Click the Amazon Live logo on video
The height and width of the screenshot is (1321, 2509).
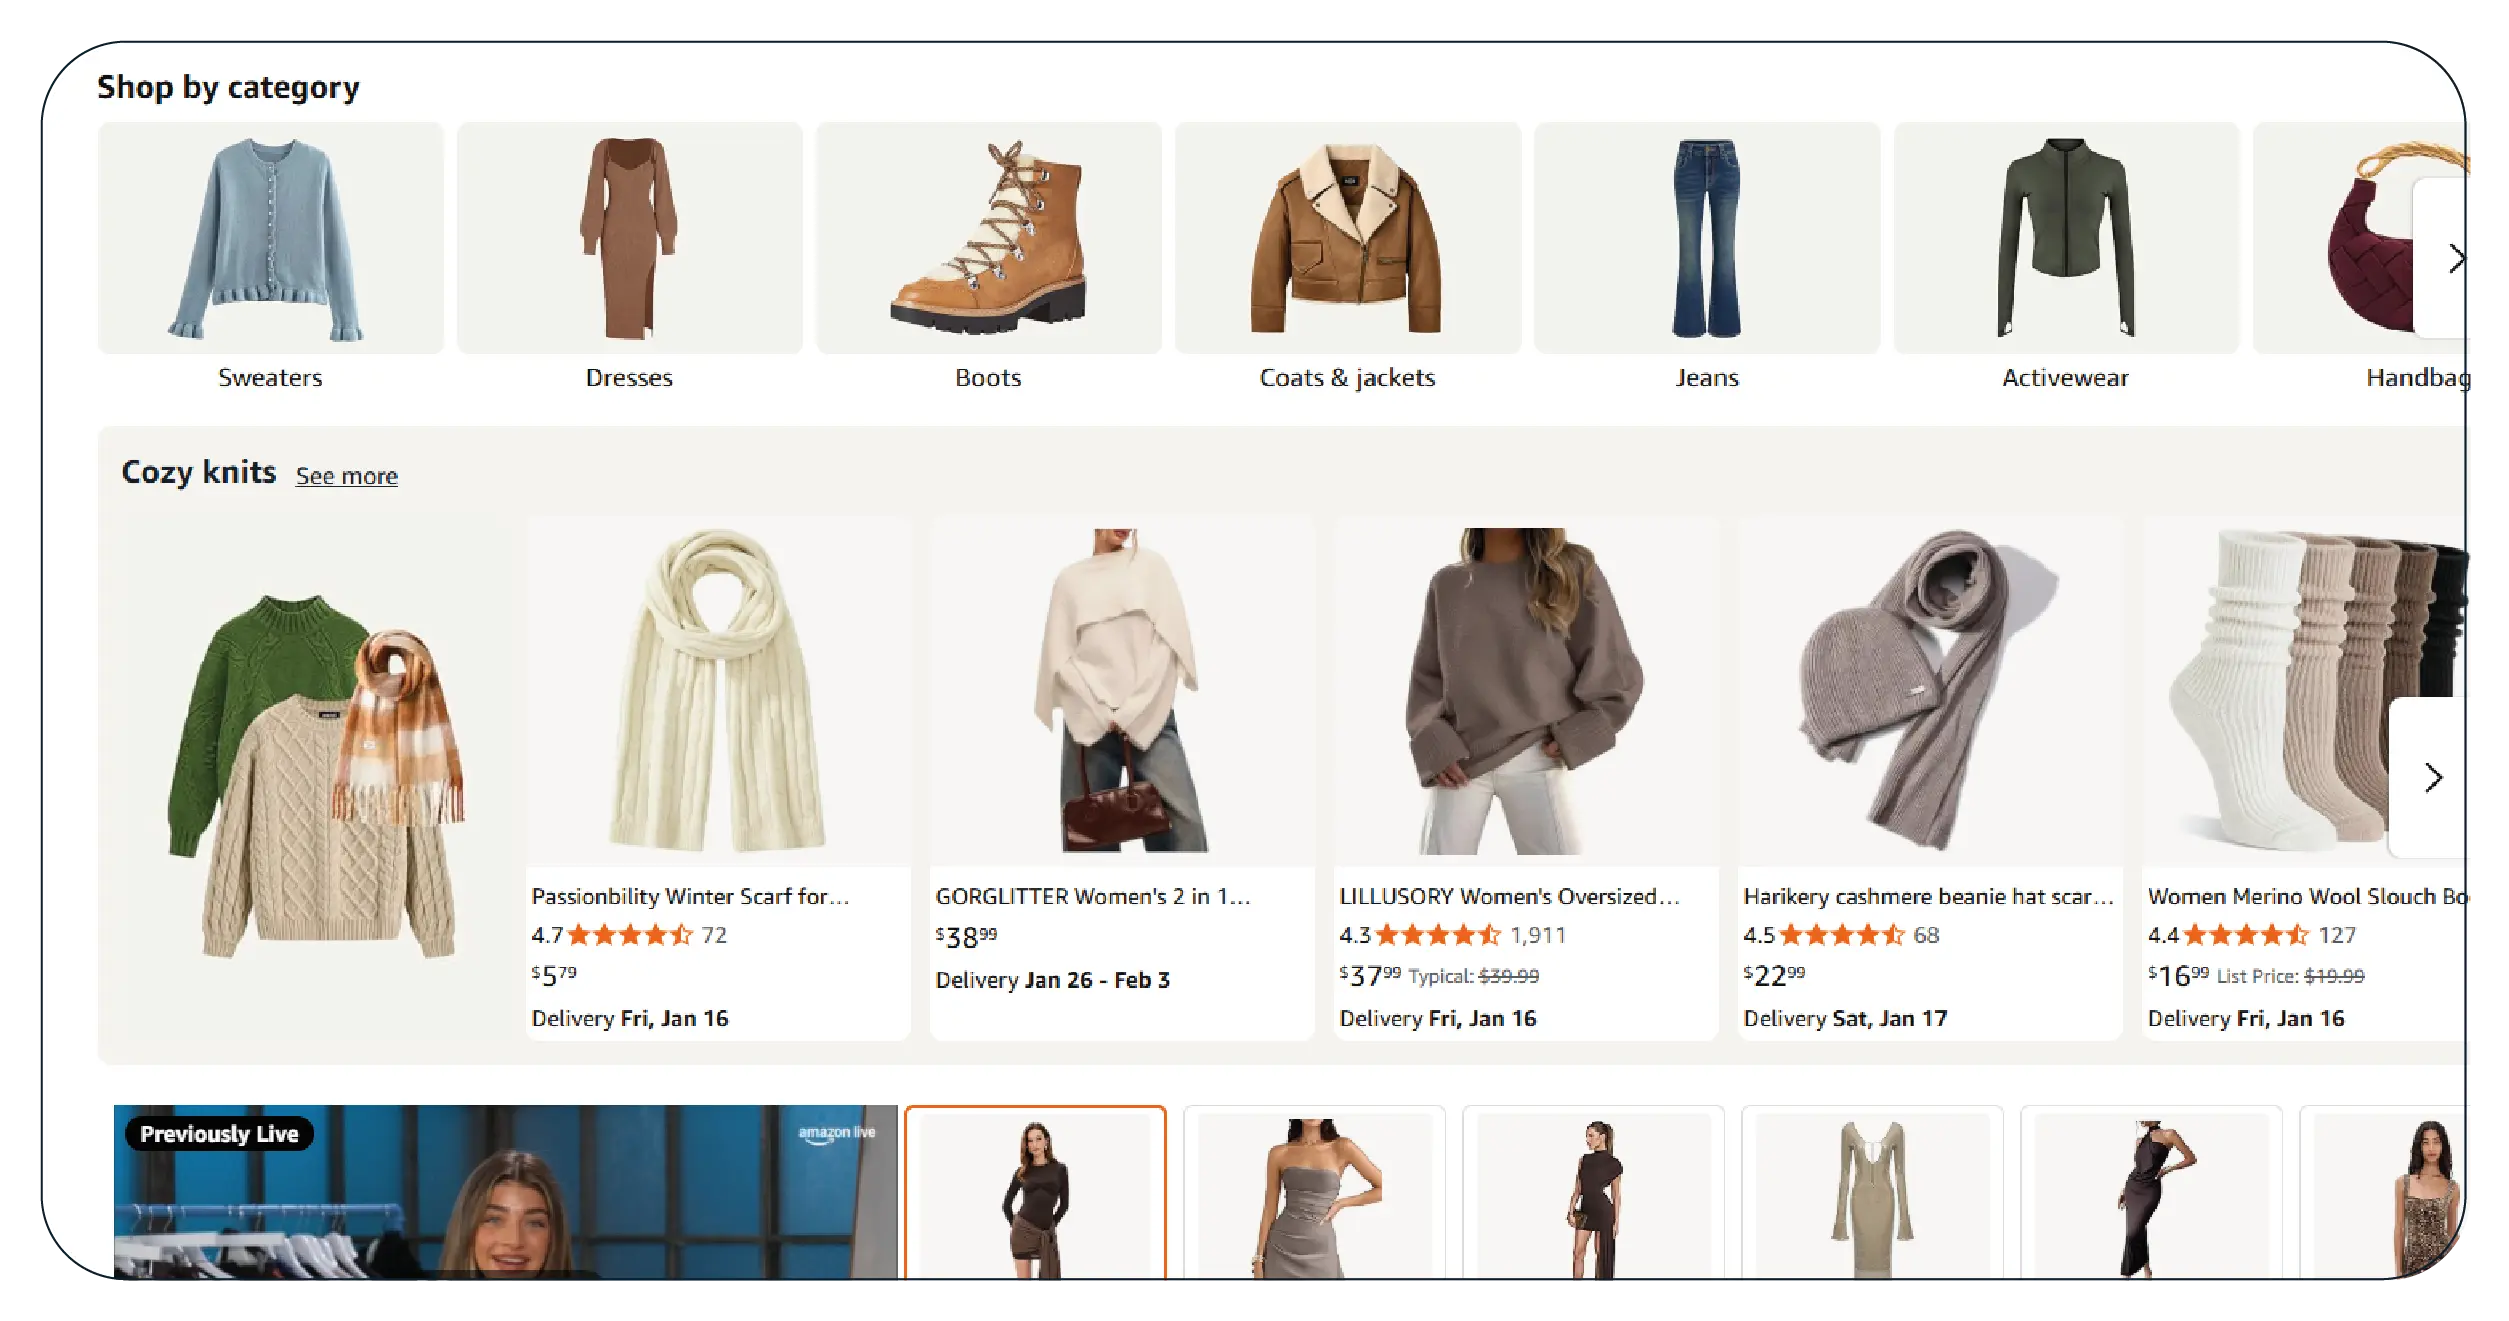pos(836,1133)
